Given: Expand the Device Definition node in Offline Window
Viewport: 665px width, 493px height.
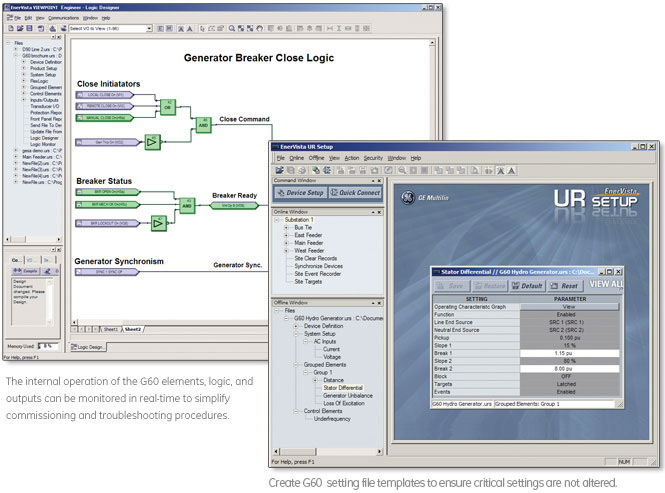Looking at the screenshot, I should point(296,326).
